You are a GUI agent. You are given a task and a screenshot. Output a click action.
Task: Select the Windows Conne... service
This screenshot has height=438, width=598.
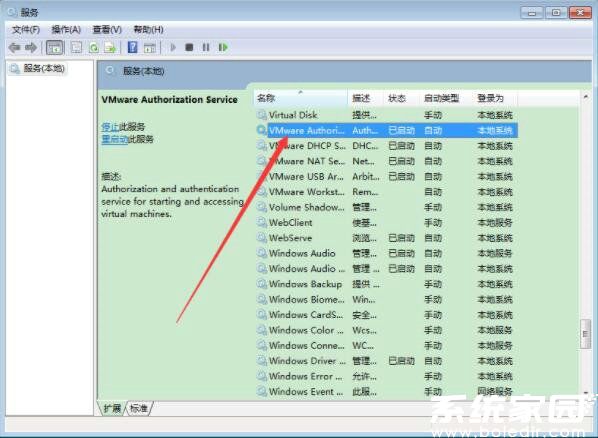387,346
